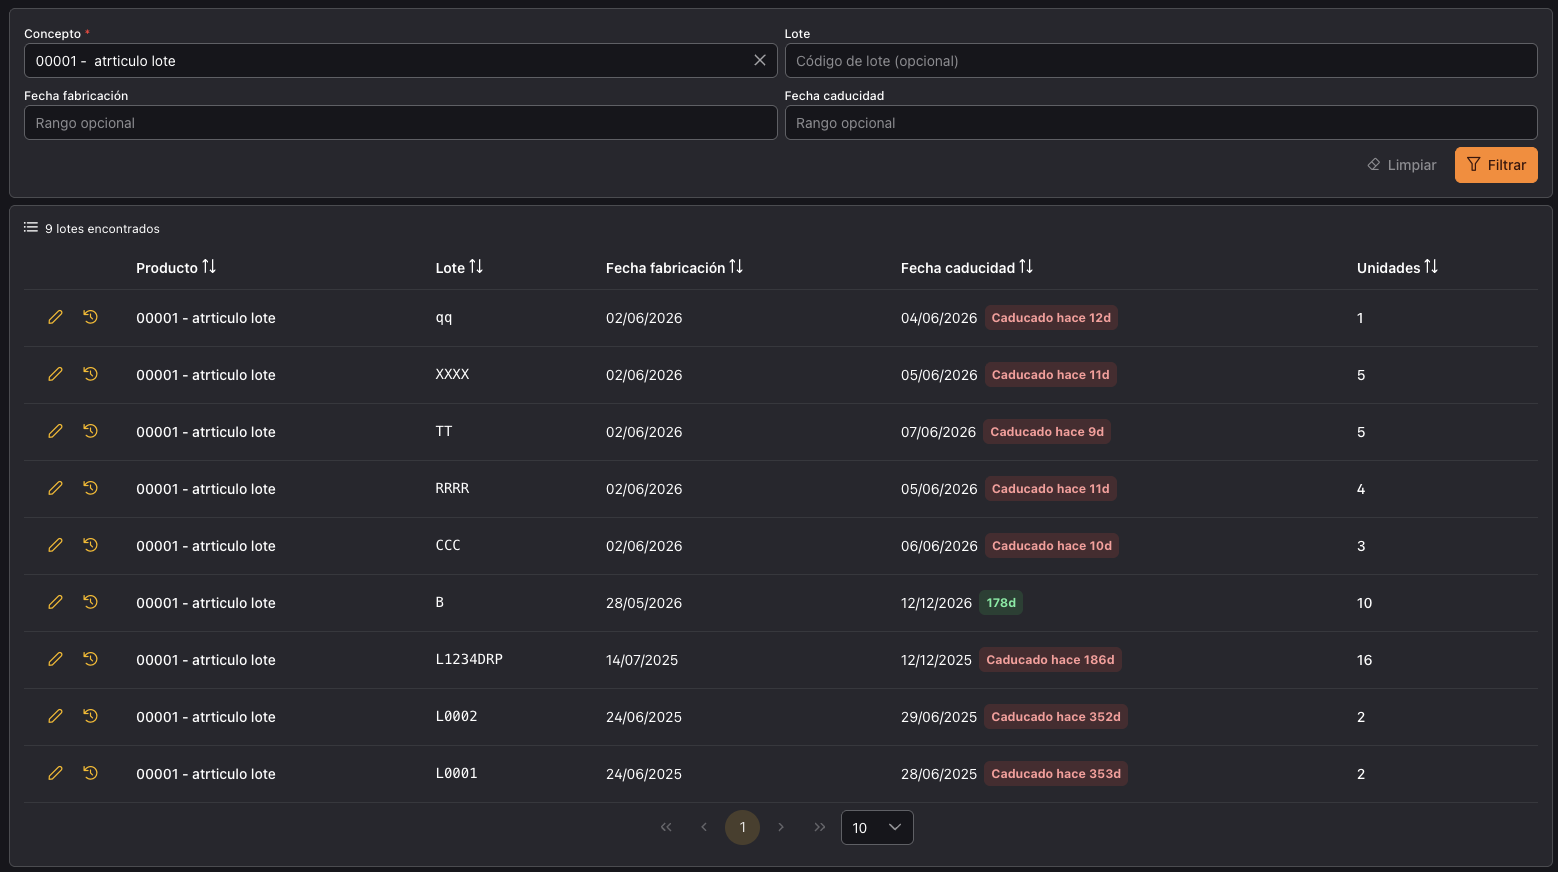Edit lot CCC using pencil icon
The width and height of the screenshot is (1558, 872).
[55, 545]
